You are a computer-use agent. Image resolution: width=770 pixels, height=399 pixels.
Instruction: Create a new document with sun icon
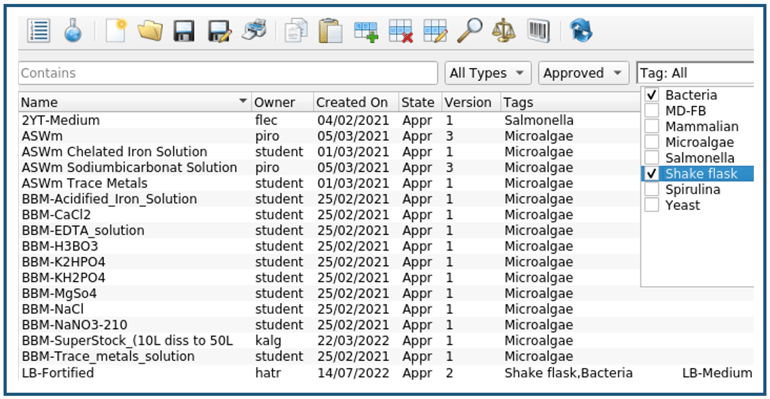point(116,31)
